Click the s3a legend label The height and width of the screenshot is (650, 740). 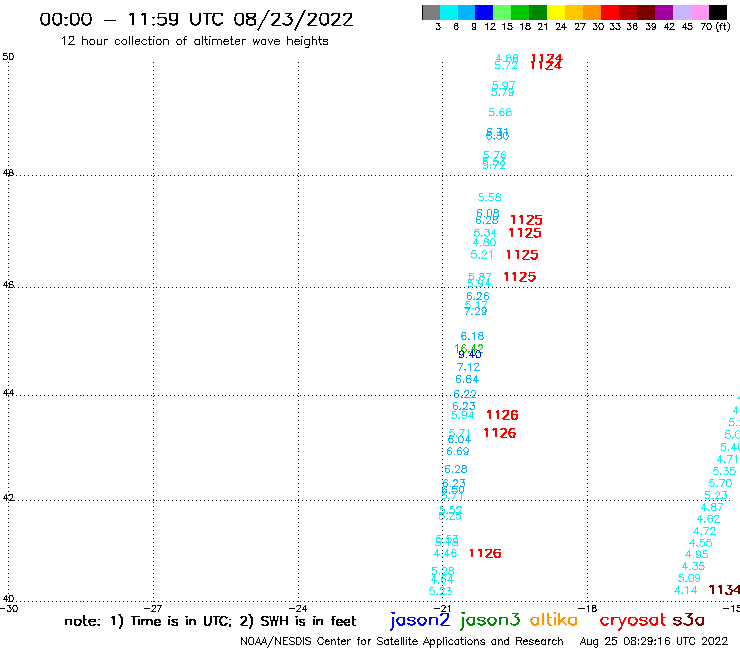689,620
